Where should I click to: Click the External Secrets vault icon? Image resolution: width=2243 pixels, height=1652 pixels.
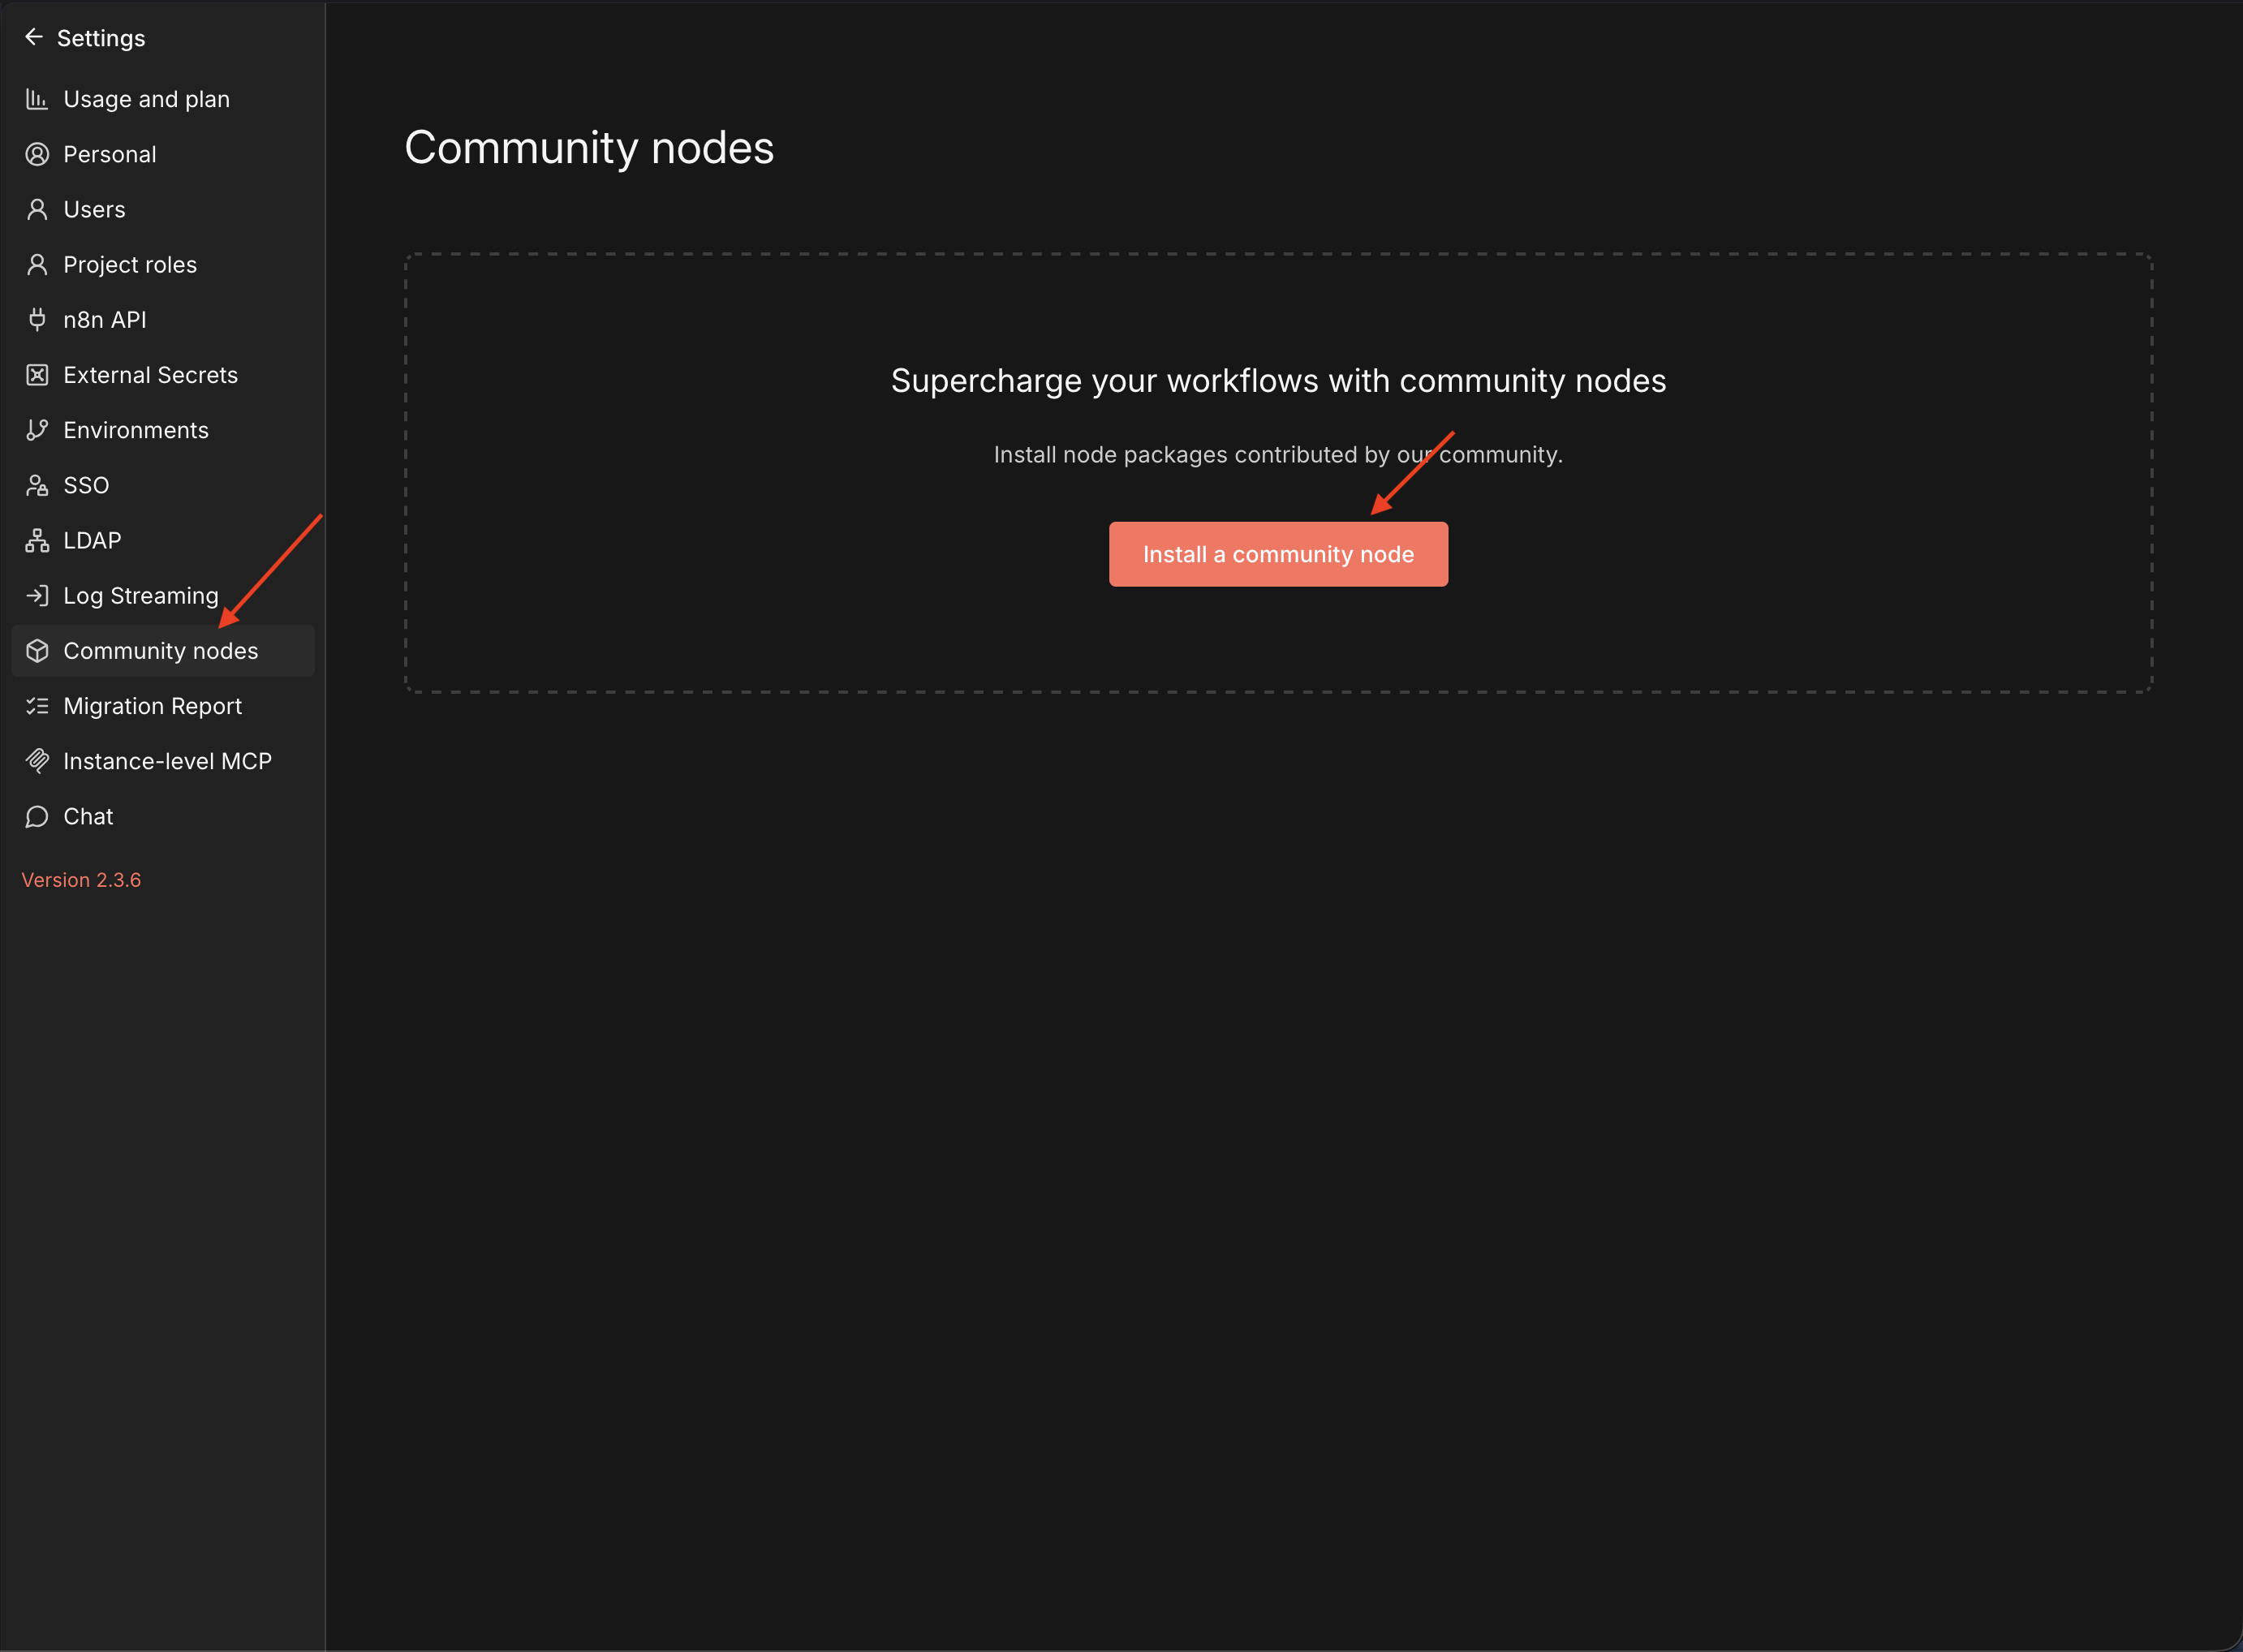(37, 375)
